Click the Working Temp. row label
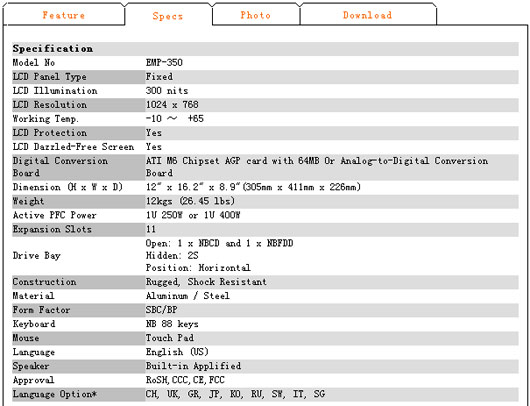 46,119
